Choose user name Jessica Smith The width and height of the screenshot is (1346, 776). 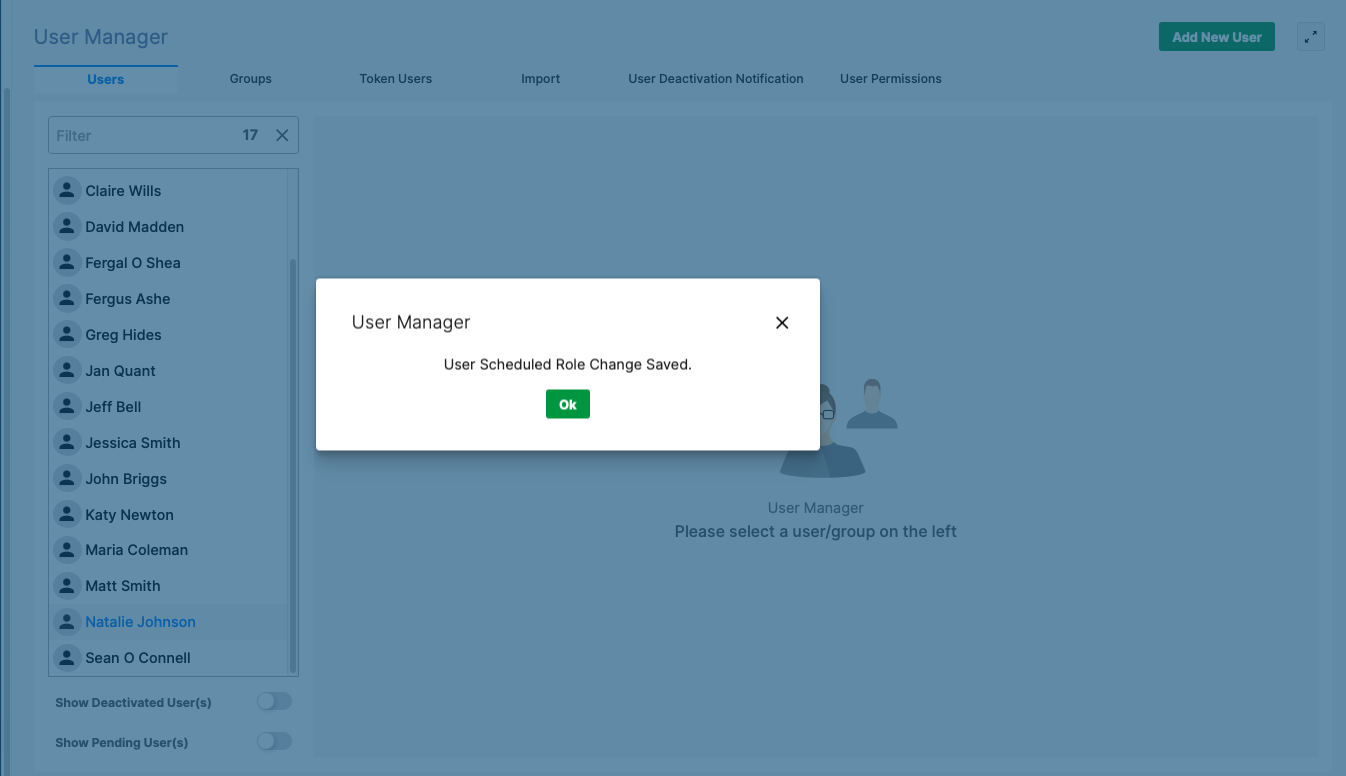[x=133, y=443]
